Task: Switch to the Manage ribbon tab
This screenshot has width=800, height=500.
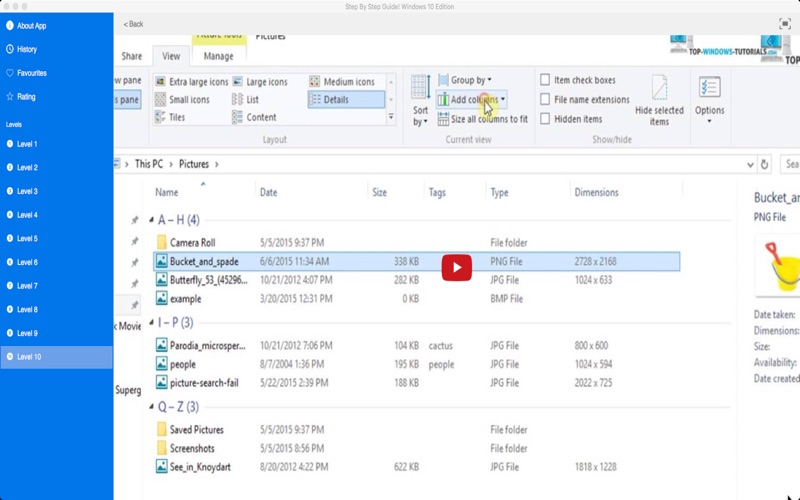Action: point(218,56)
